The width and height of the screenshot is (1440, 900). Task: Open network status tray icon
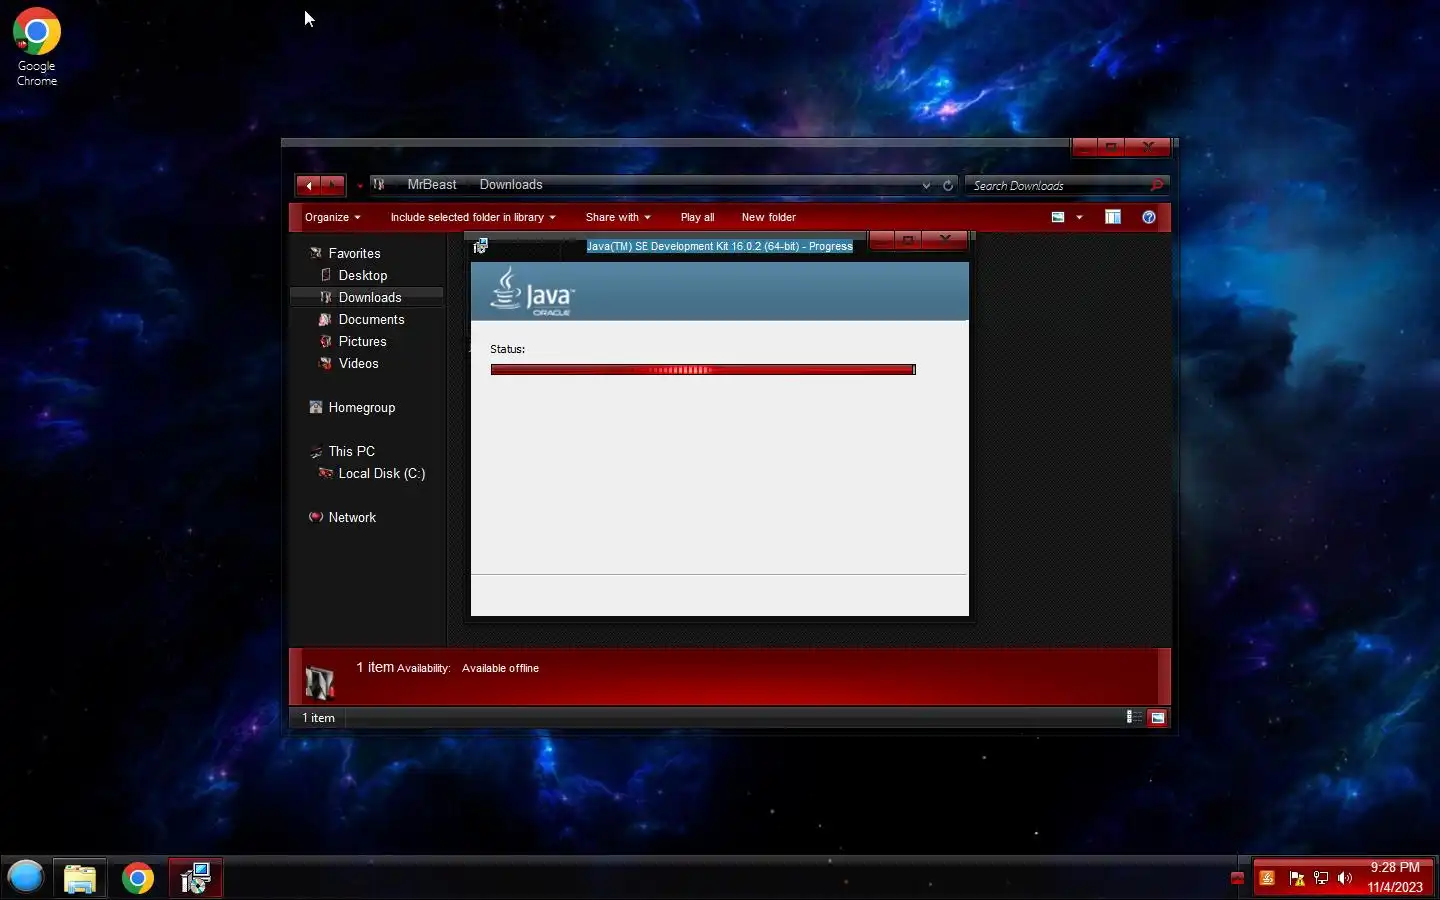click(1321, 878)
